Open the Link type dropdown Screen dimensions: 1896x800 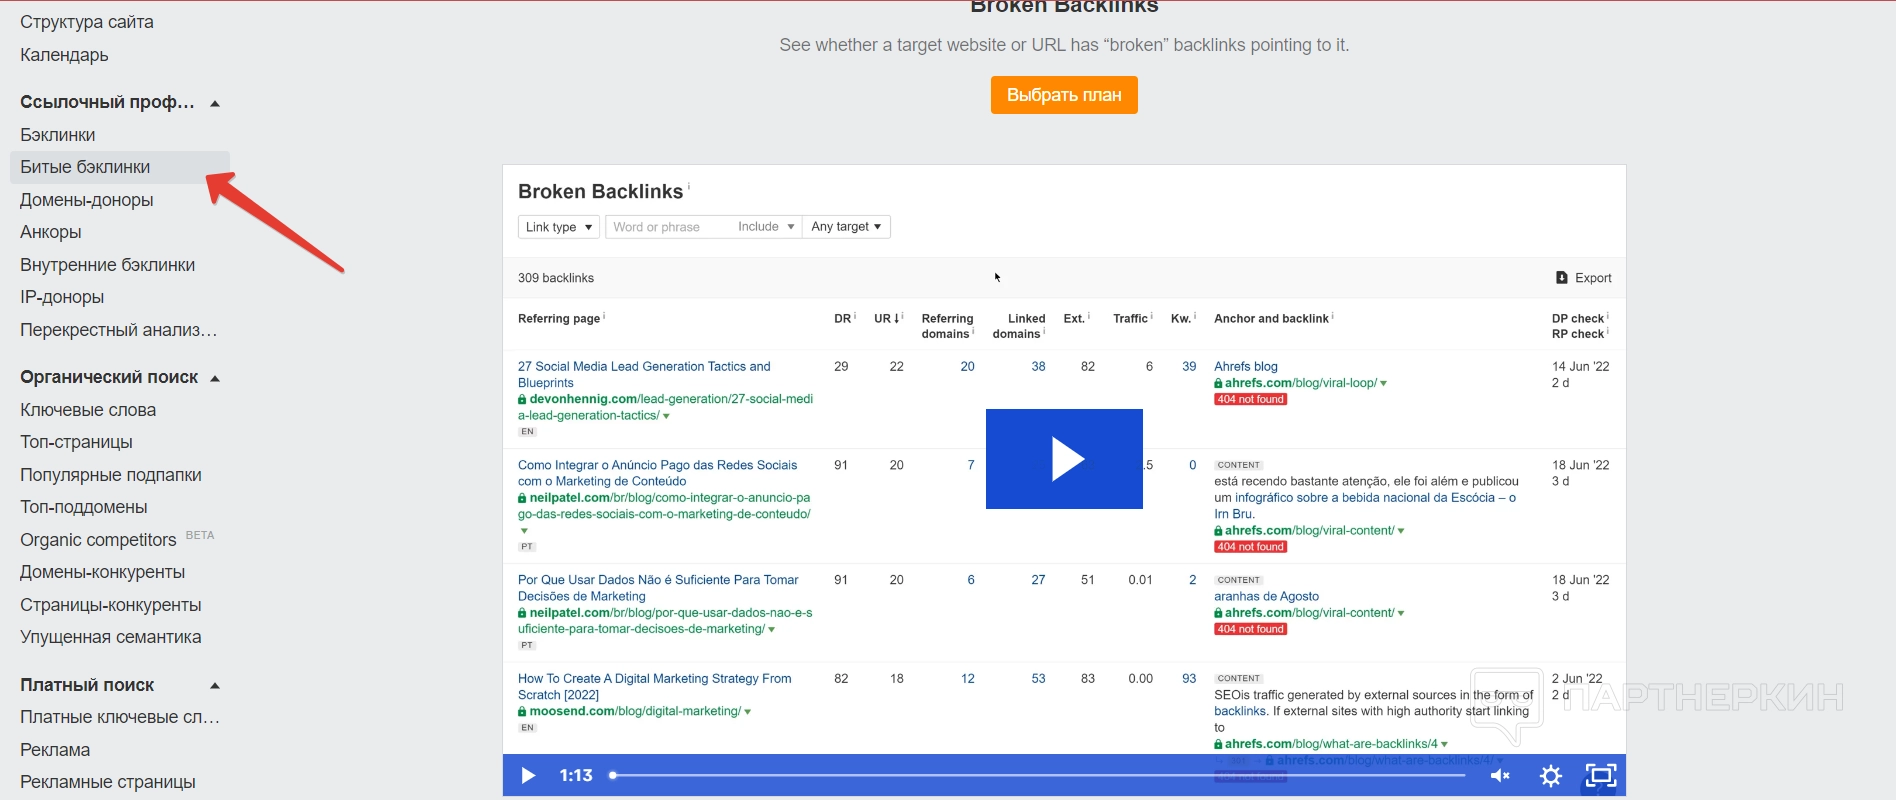pos(558,227)
